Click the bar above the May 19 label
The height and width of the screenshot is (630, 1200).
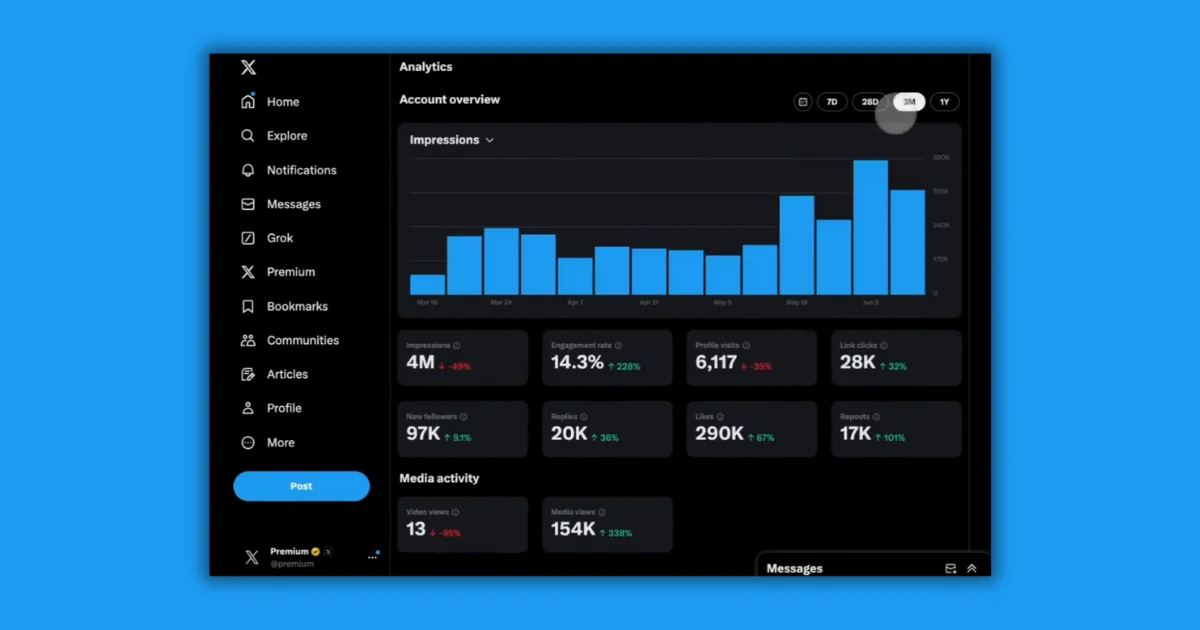(x=796, y=245)
